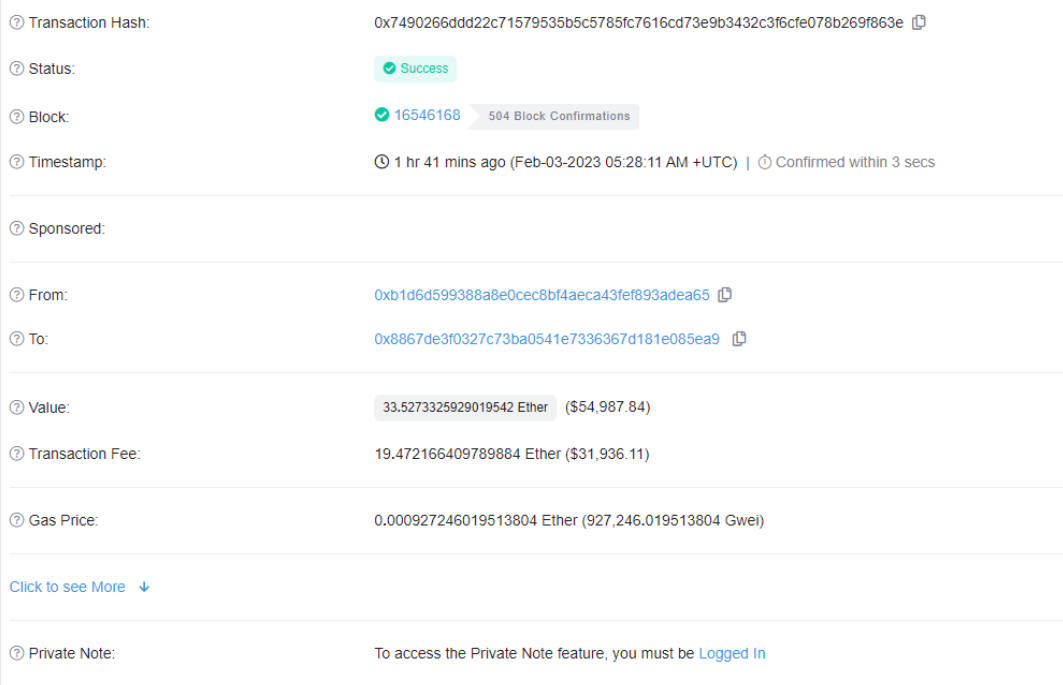Click the transaction fee 19.472166409789884 Ether

coord(468,454)
